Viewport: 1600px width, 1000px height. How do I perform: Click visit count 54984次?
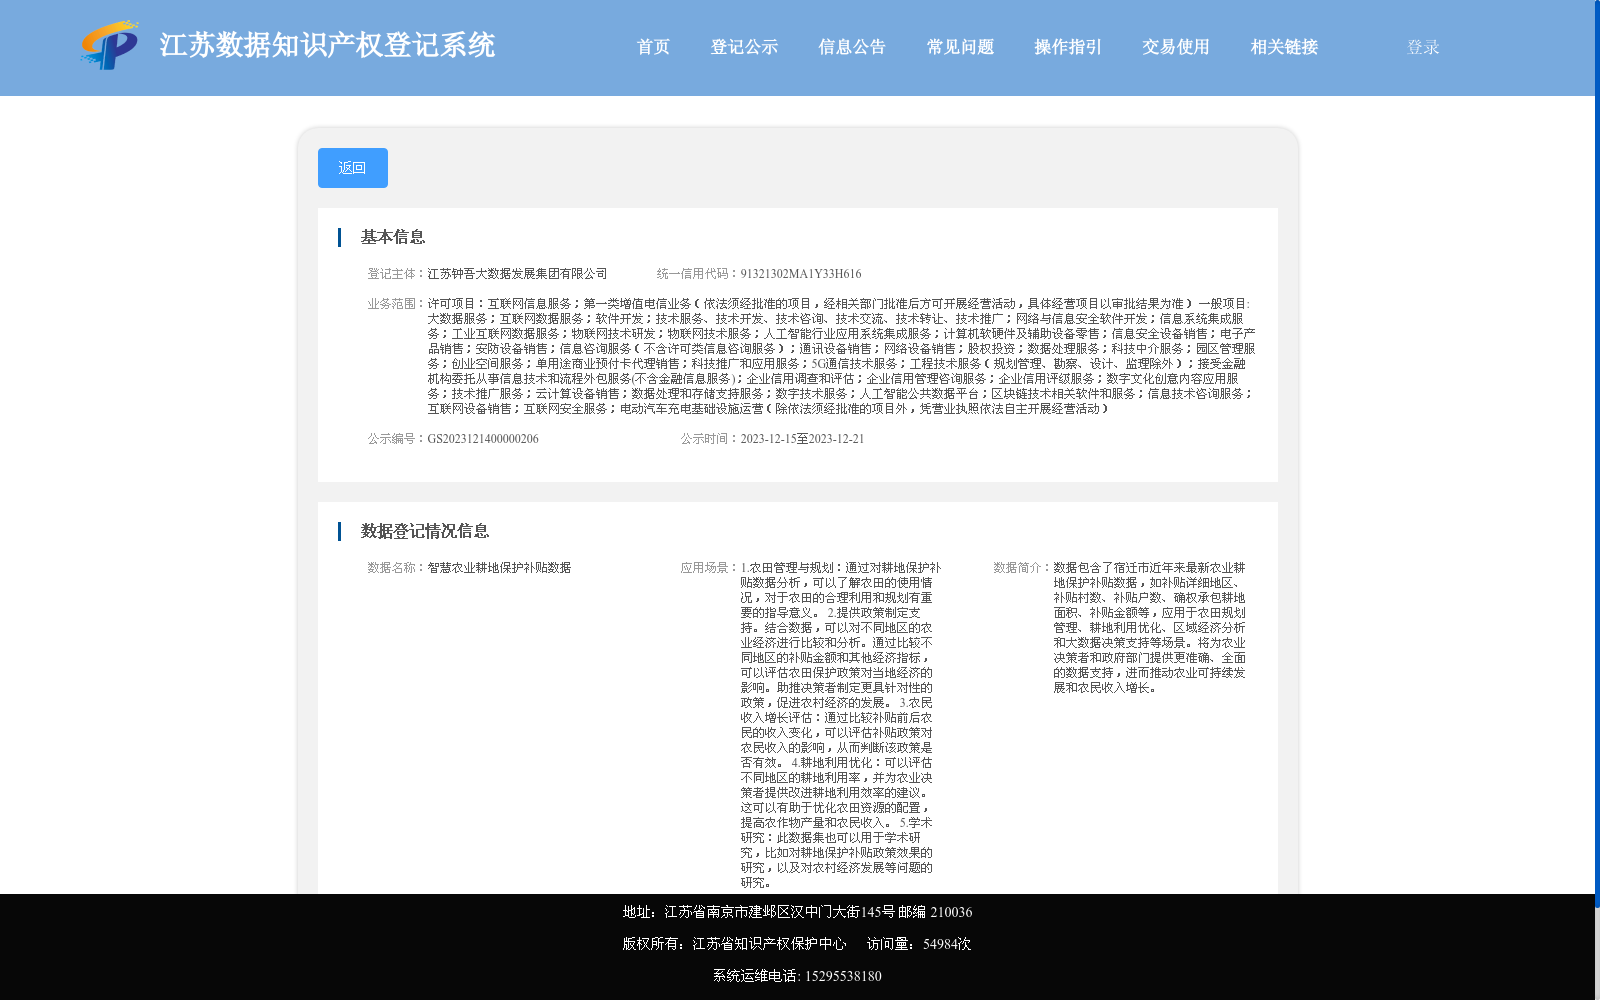click(x=947, y=944)
